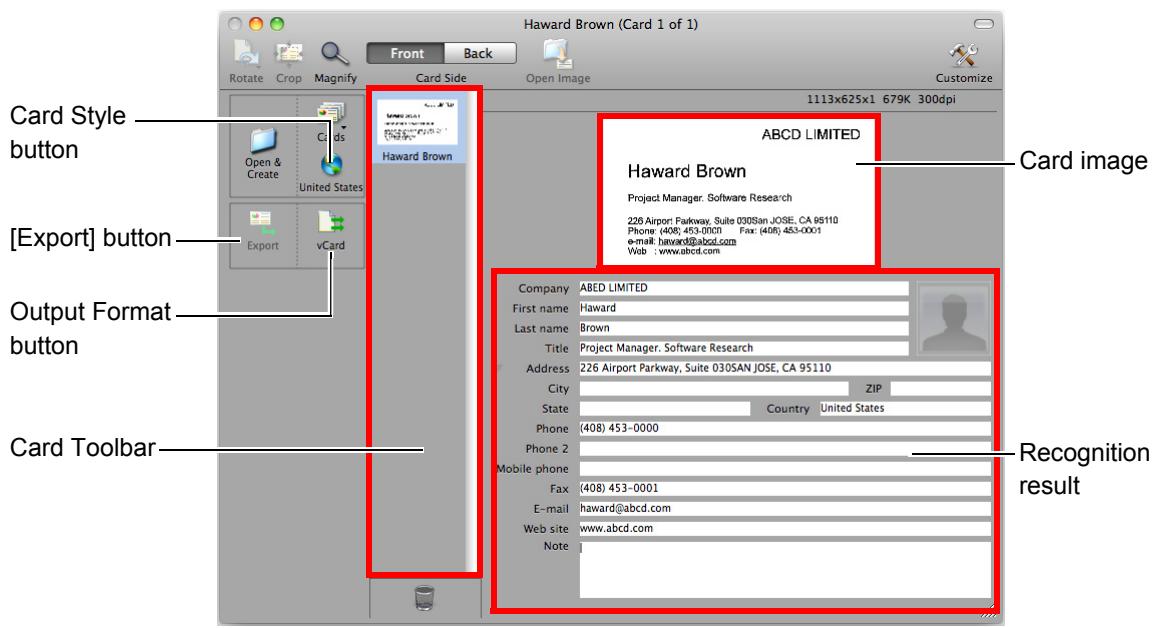Click the empty ZIP field
This screenshot has width=1157, height=628.
pyautogui.click(x=941, y=388)
